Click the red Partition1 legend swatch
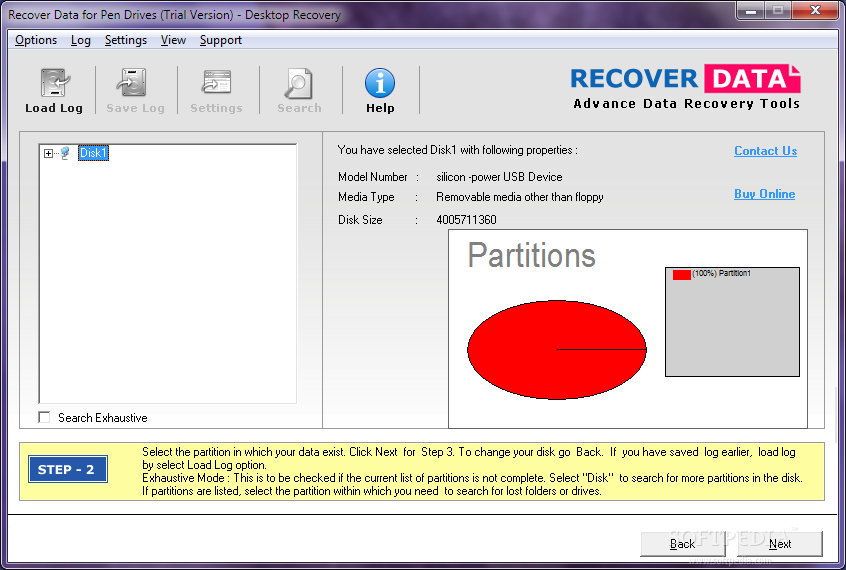The height and width of the screenshot is (570, 846). pos(681,275)
